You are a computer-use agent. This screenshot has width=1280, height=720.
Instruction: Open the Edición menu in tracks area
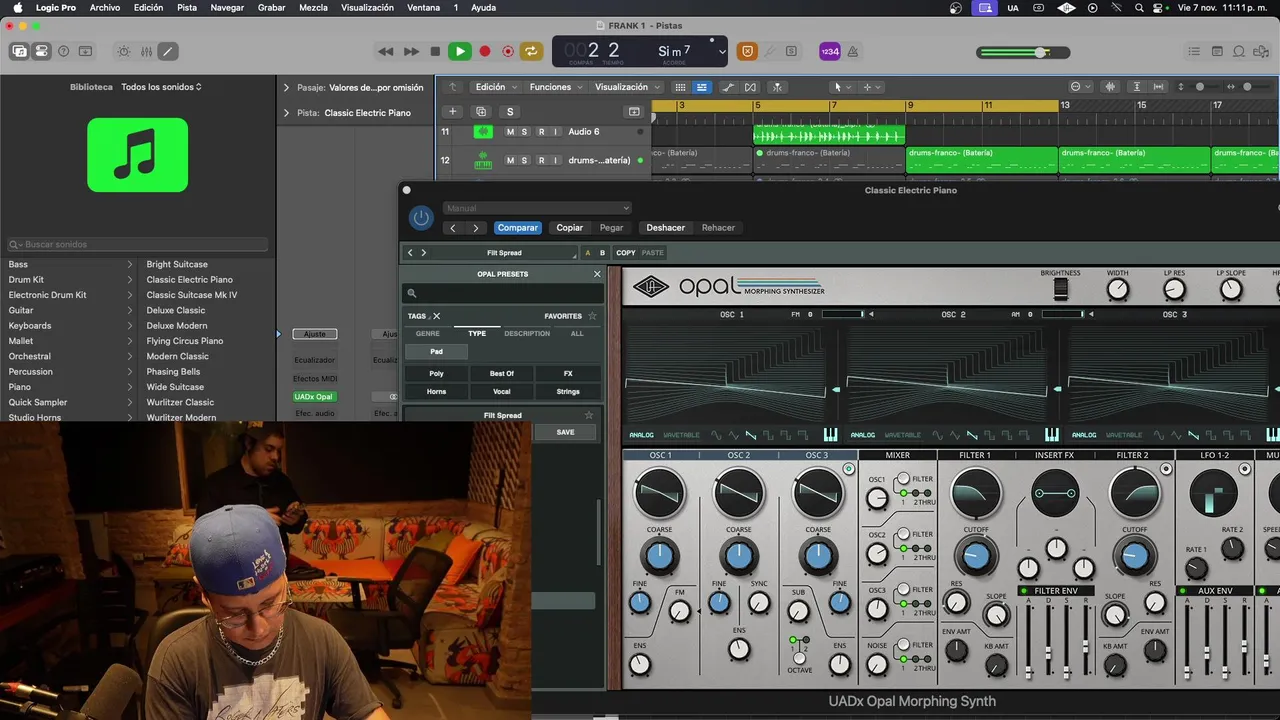pyautogui.click(x=494, y=87)
